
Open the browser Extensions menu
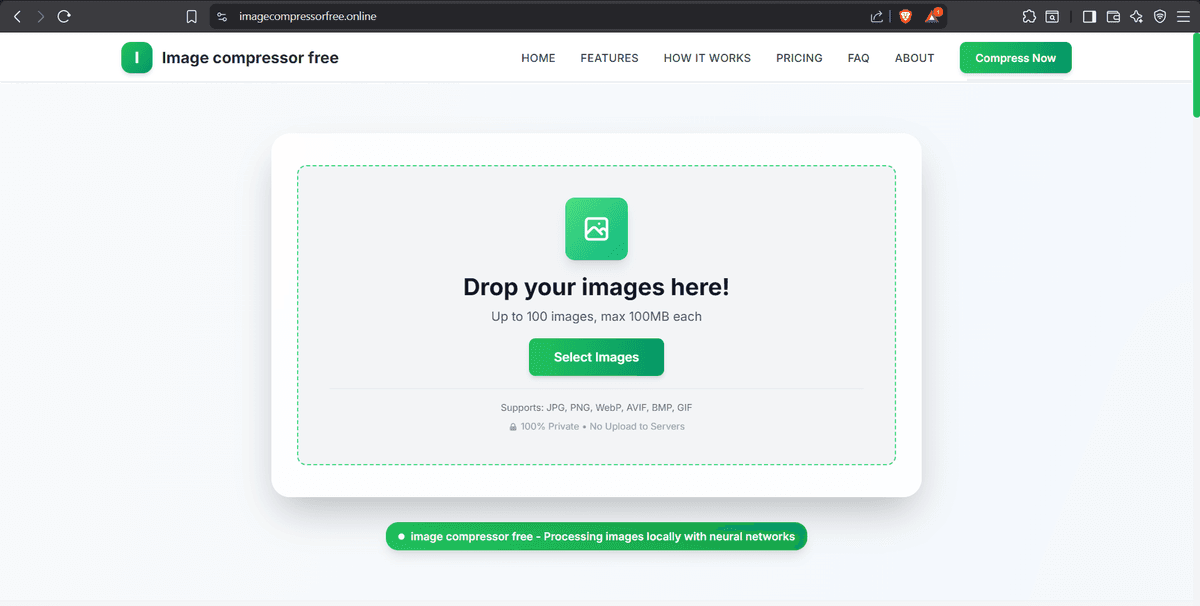point(1028,16)
